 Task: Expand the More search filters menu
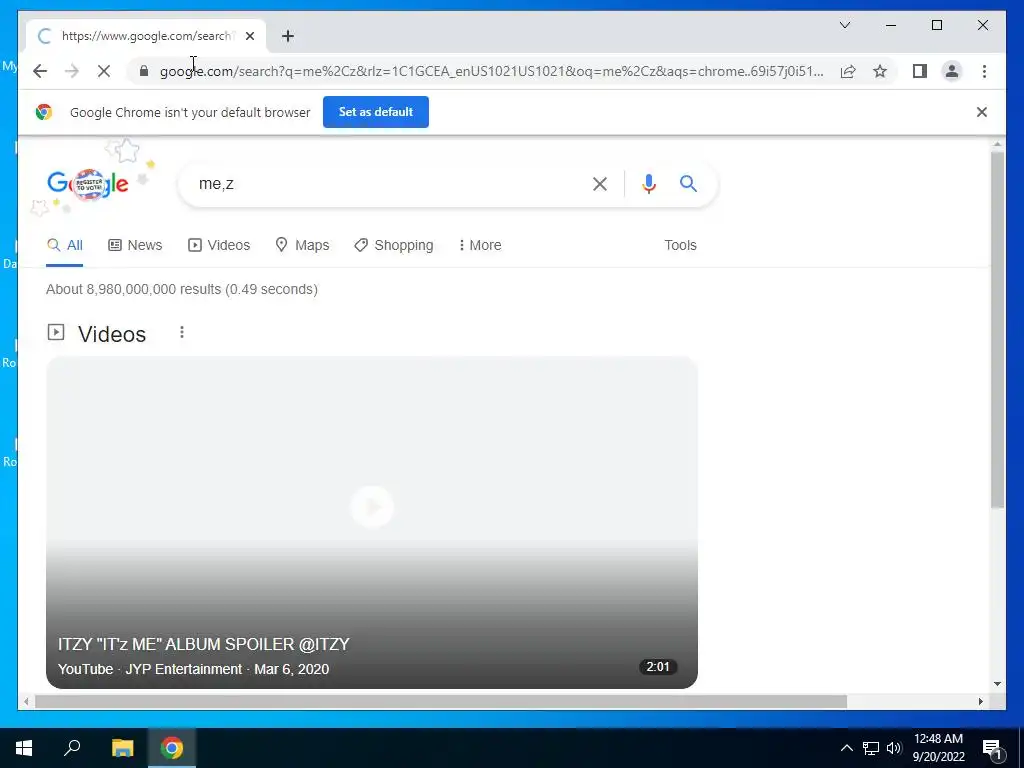point(480,245)
